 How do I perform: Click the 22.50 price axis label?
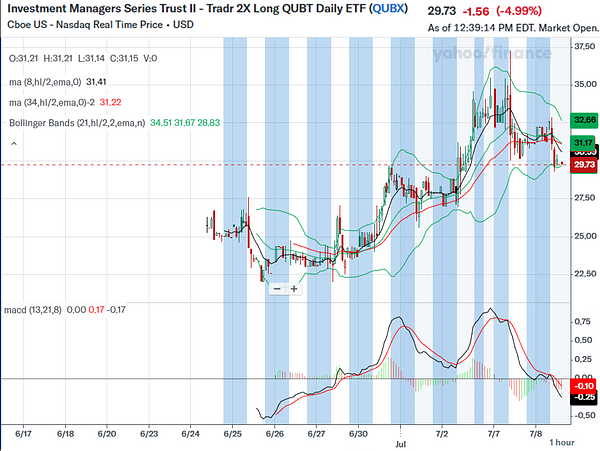pos(585,274)
